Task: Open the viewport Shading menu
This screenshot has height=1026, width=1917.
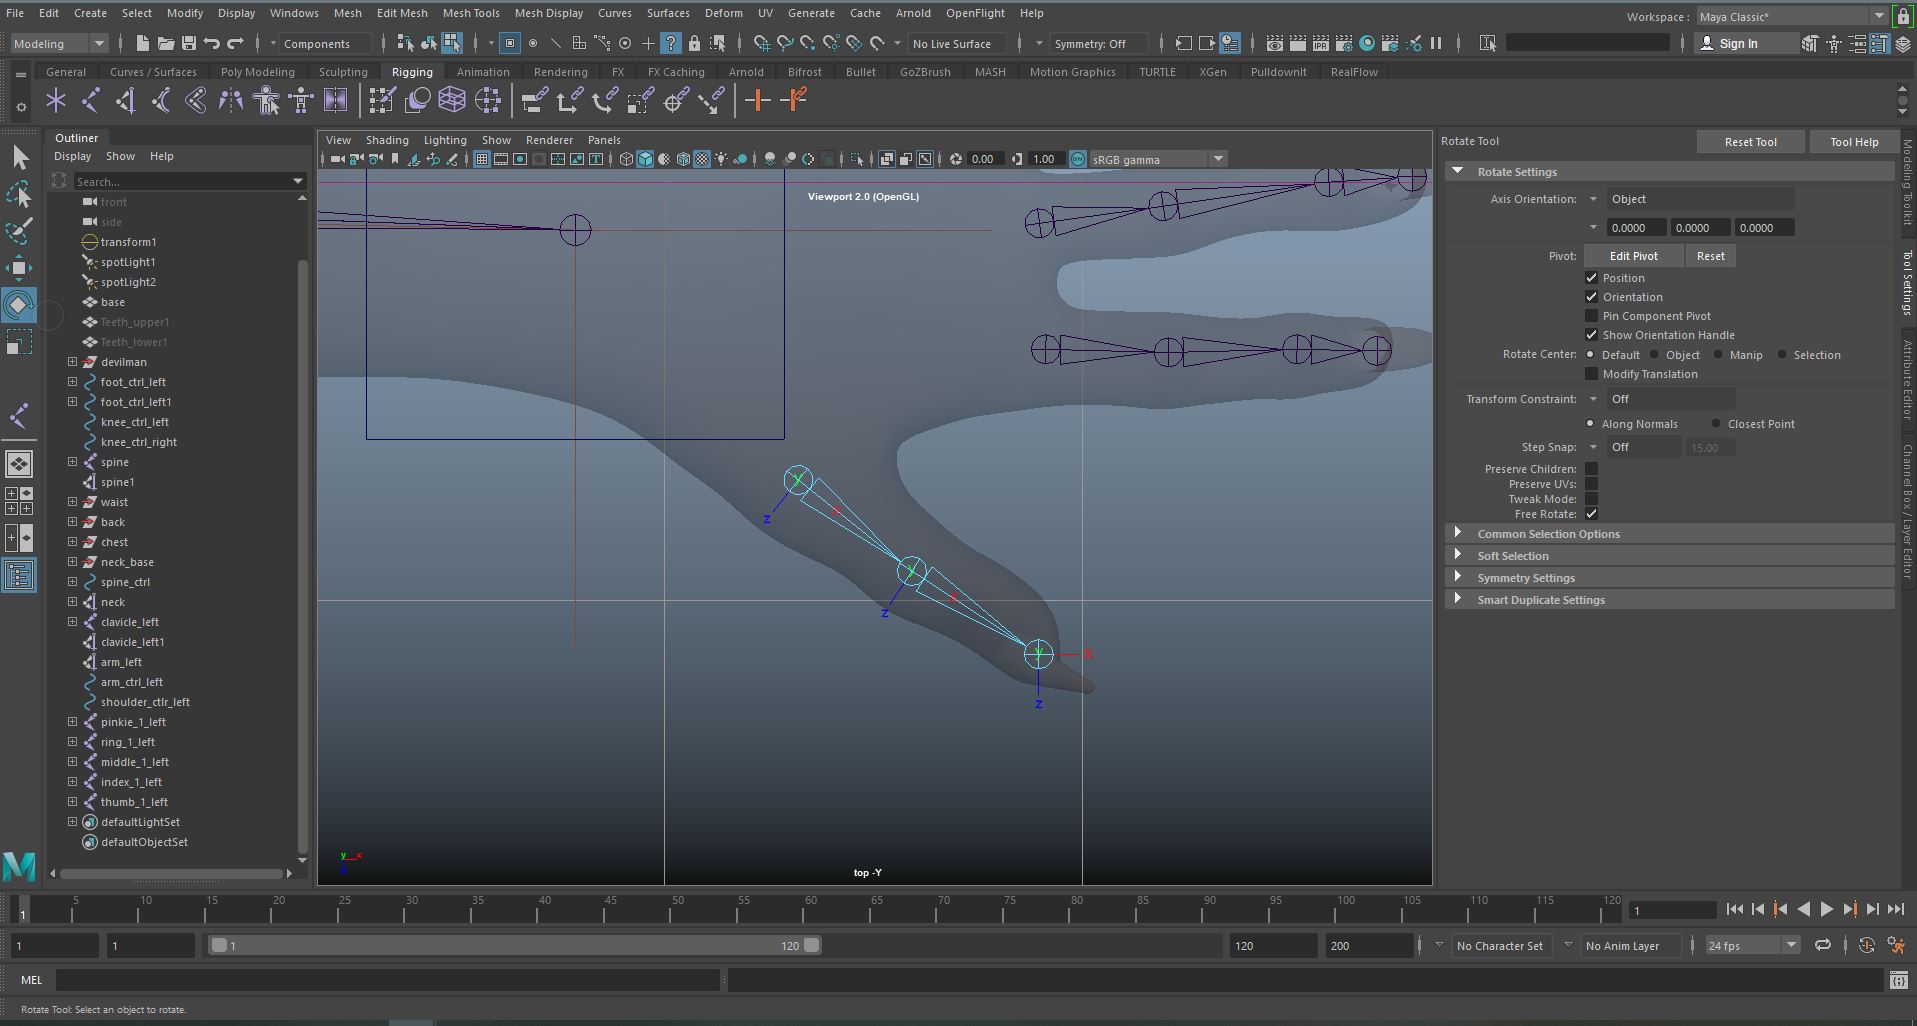Action: pos(387,140)
